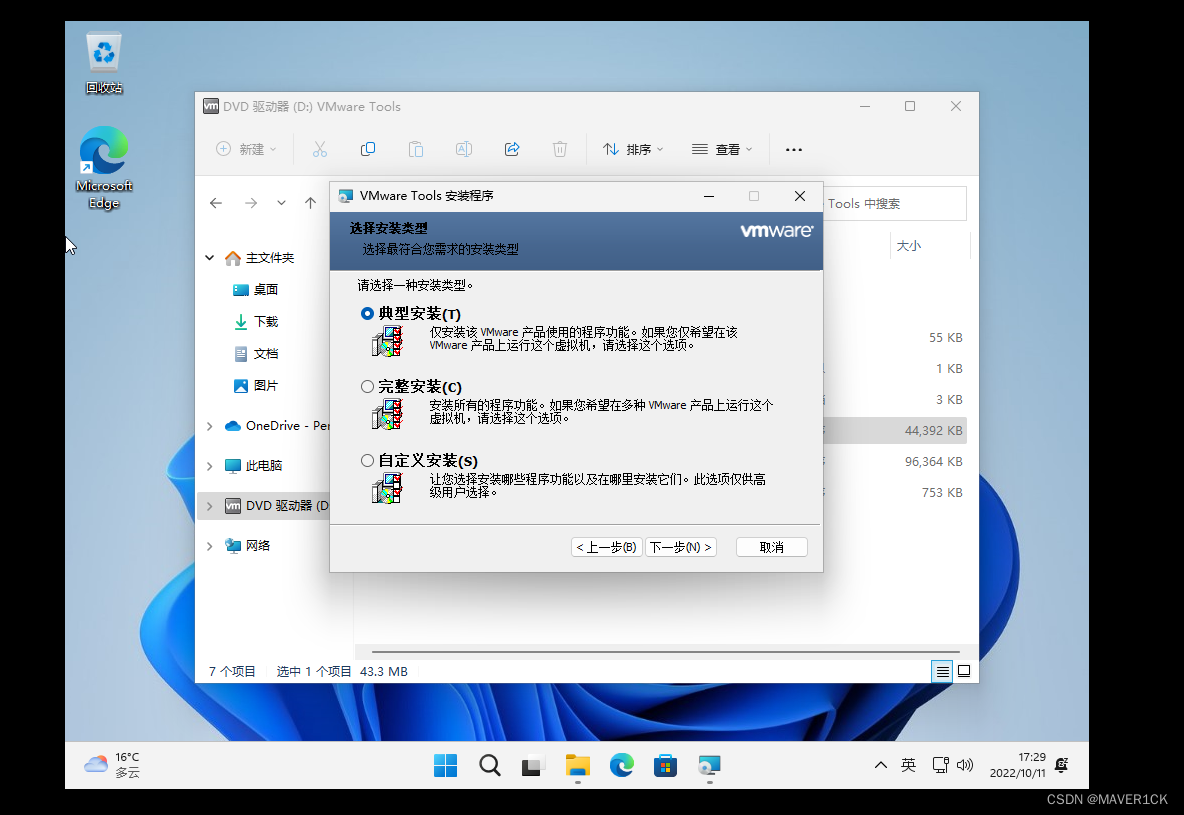Image resolution: width=1184 pixels, height=815 pixels.
Task: Click the Tools 中搜索 search box
Action: pos(894,204)
